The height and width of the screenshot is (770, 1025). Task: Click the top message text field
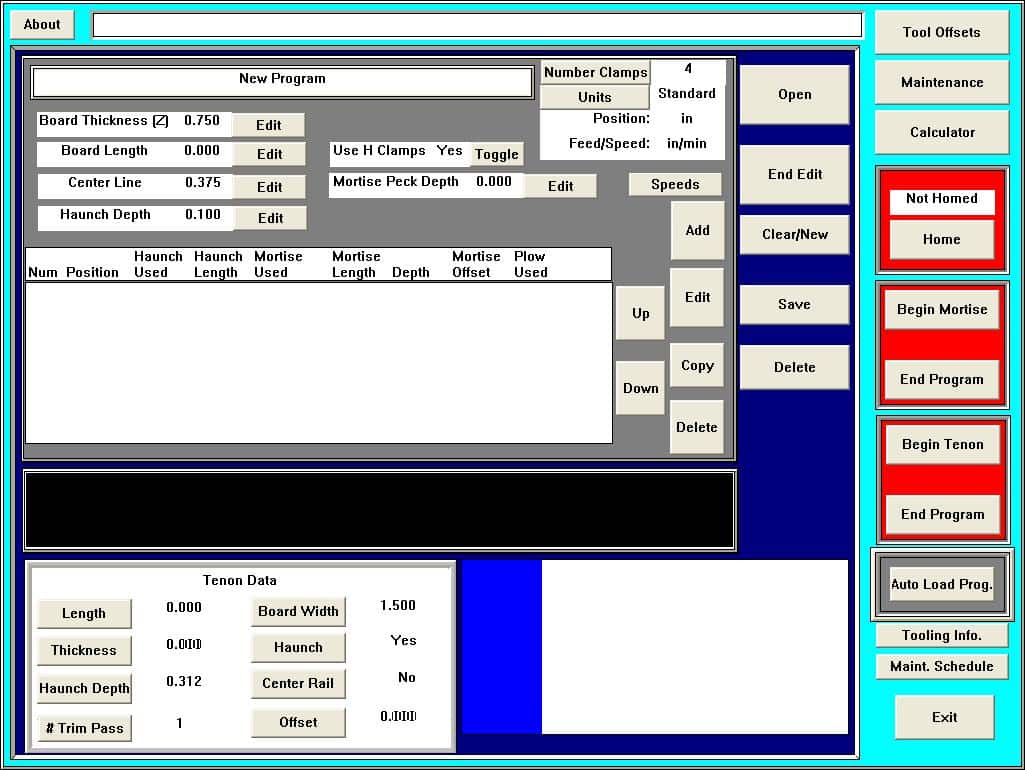(477, 25)
